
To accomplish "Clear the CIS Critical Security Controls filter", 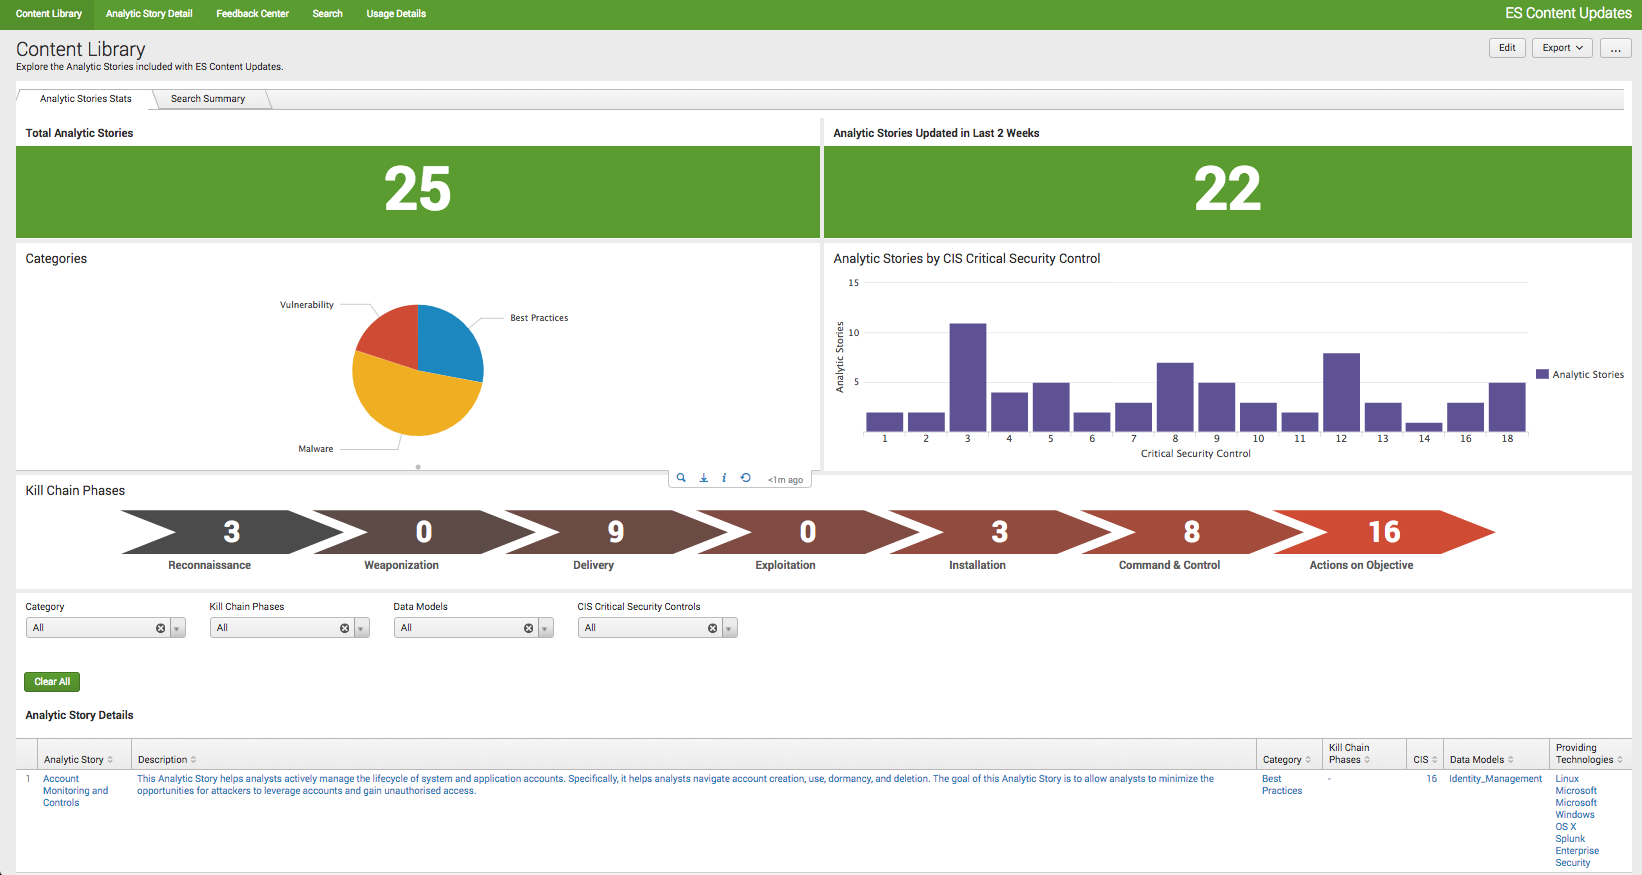I will [x=712, y=628].
